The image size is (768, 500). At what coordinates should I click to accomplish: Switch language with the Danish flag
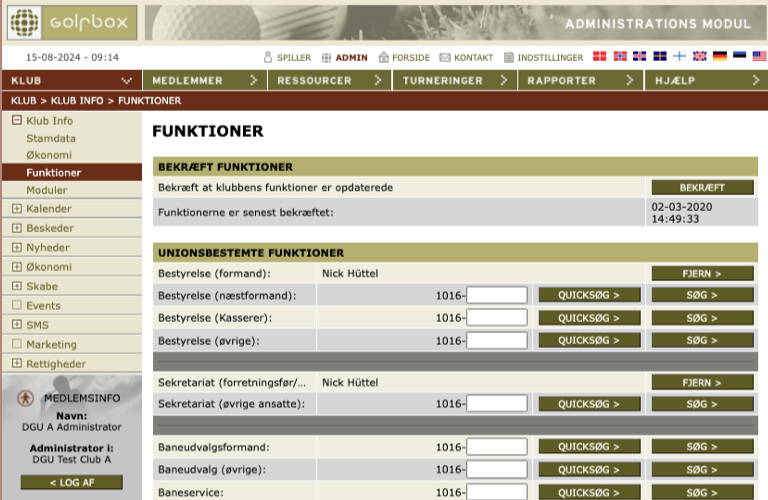pyautogui.click(x=600, y=56)
